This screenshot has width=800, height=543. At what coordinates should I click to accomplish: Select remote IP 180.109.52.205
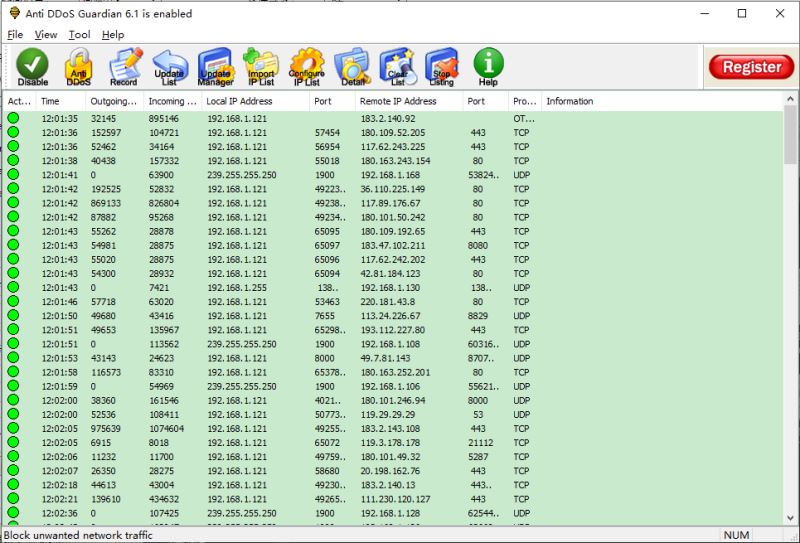(393, 133)
